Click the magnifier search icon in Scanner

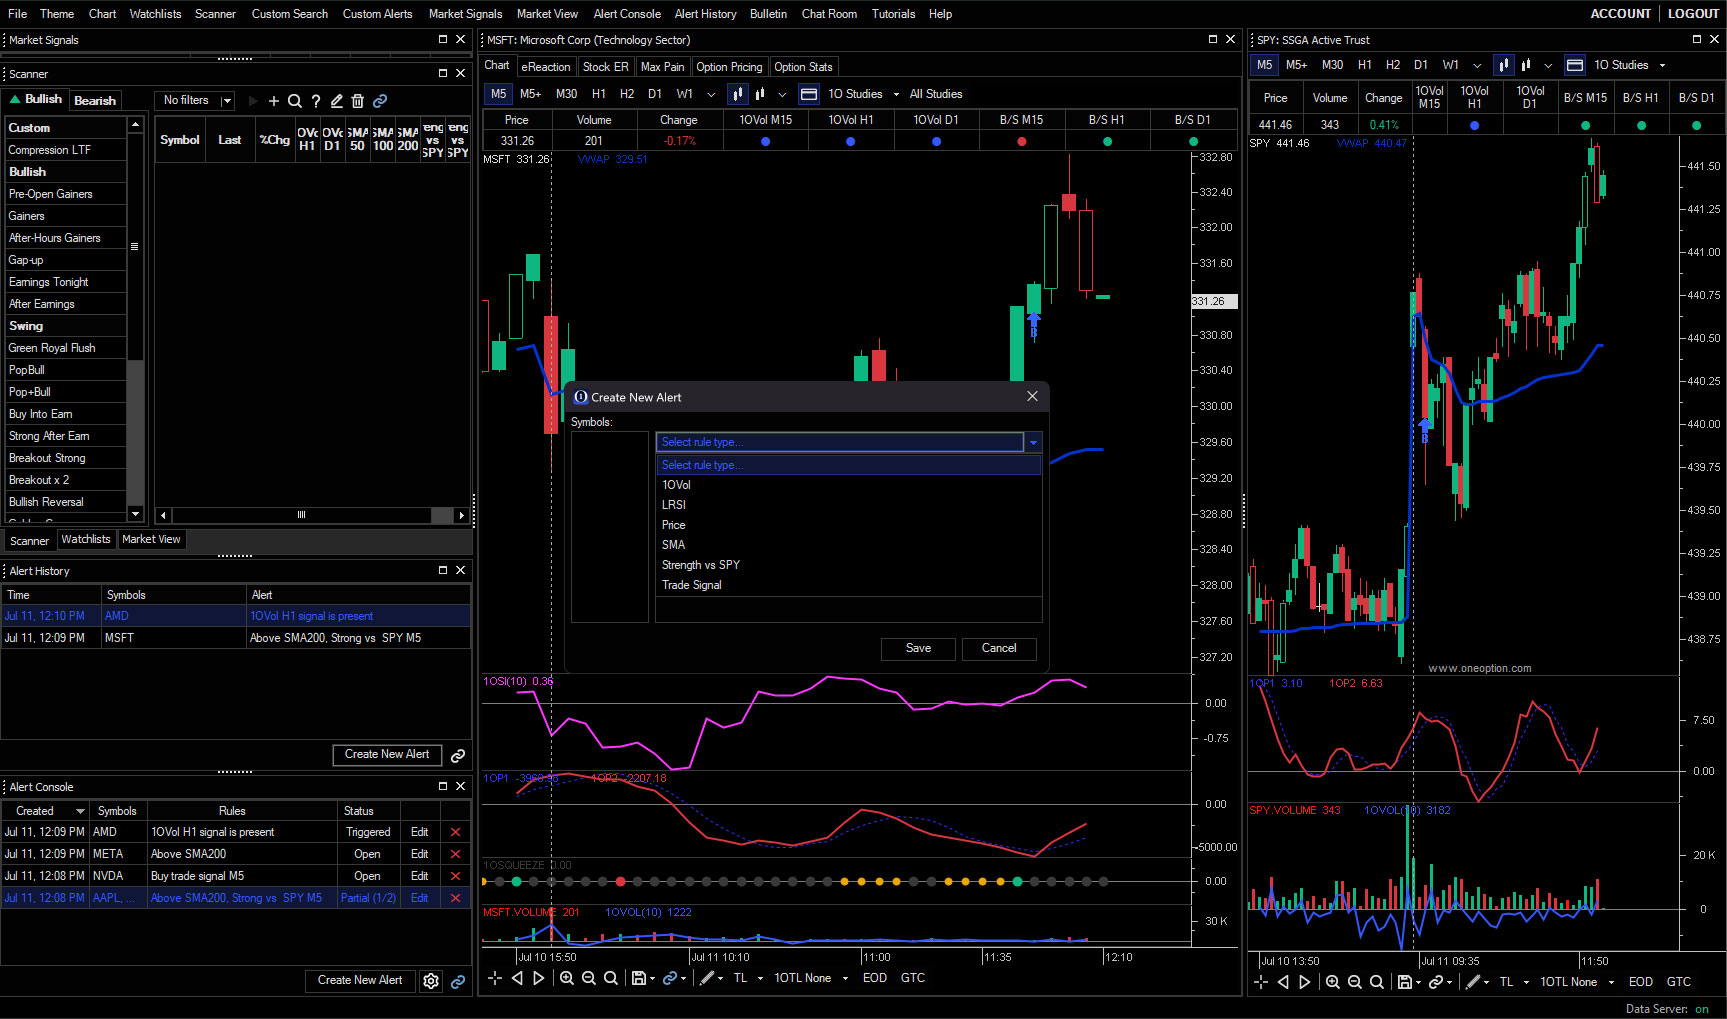click(295, 100)
